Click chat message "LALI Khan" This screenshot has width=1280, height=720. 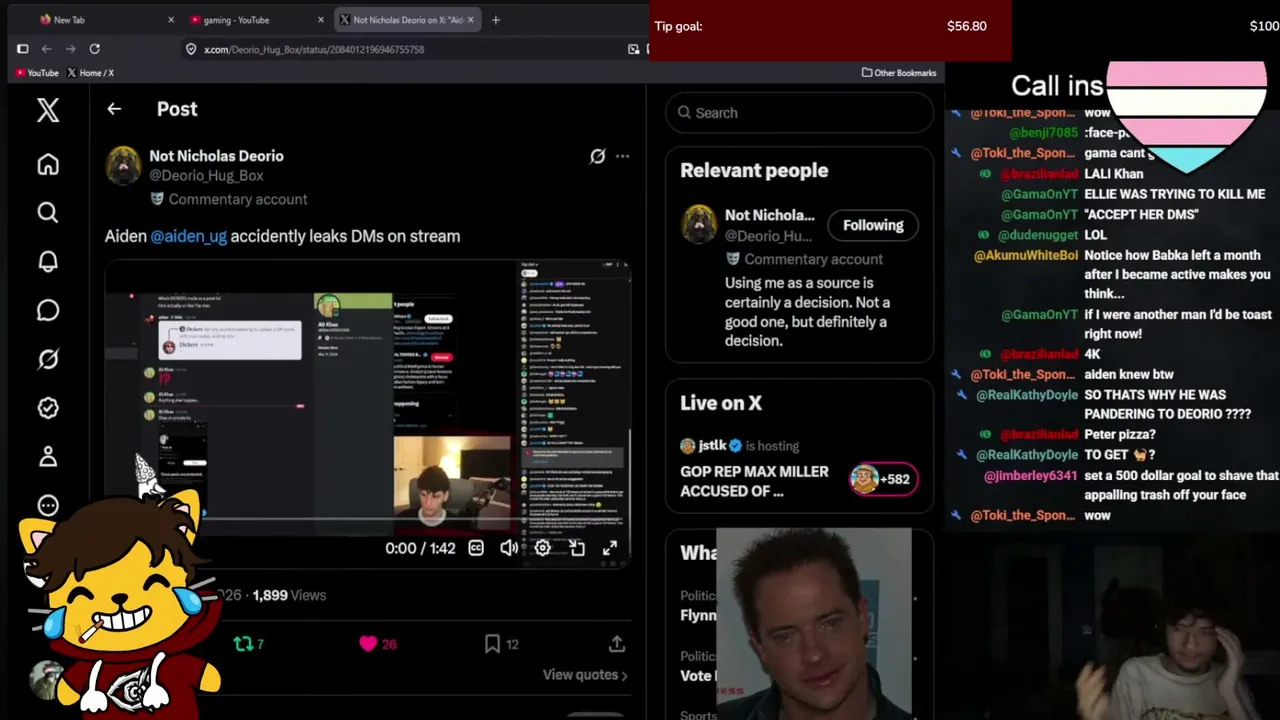(x=1114, y=174)
